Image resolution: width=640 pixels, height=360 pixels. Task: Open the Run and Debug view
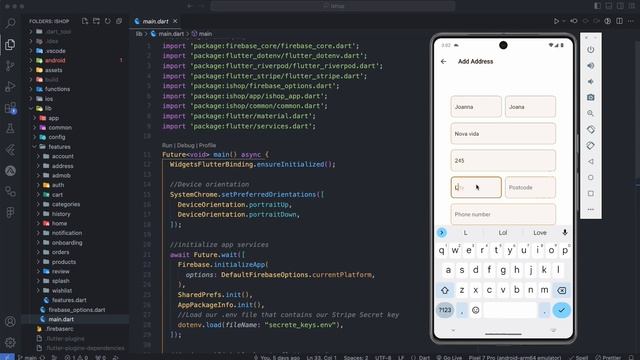click(10, 87)
